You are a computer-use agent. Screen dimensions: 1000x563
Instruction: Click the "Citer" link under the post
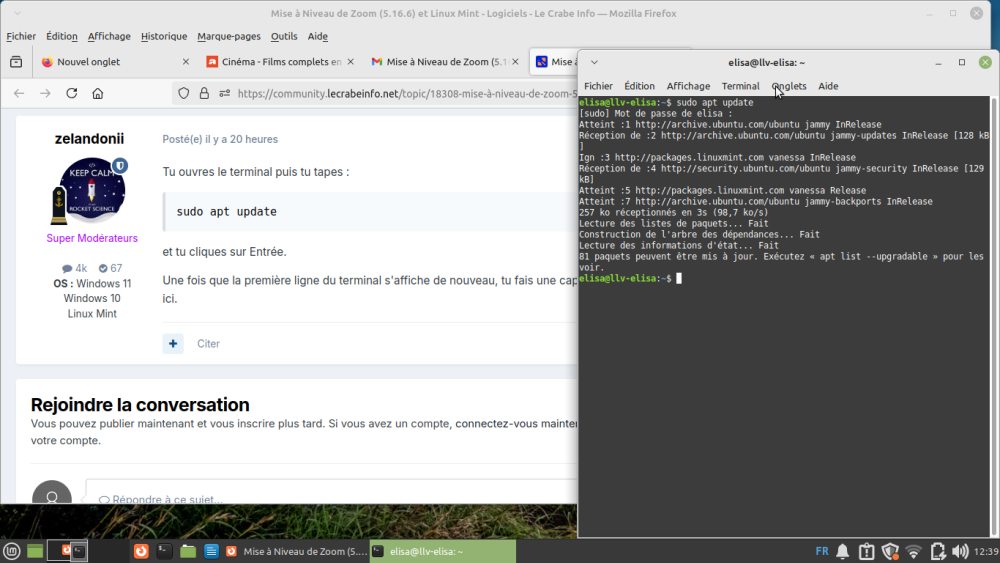tap(208, 343)
